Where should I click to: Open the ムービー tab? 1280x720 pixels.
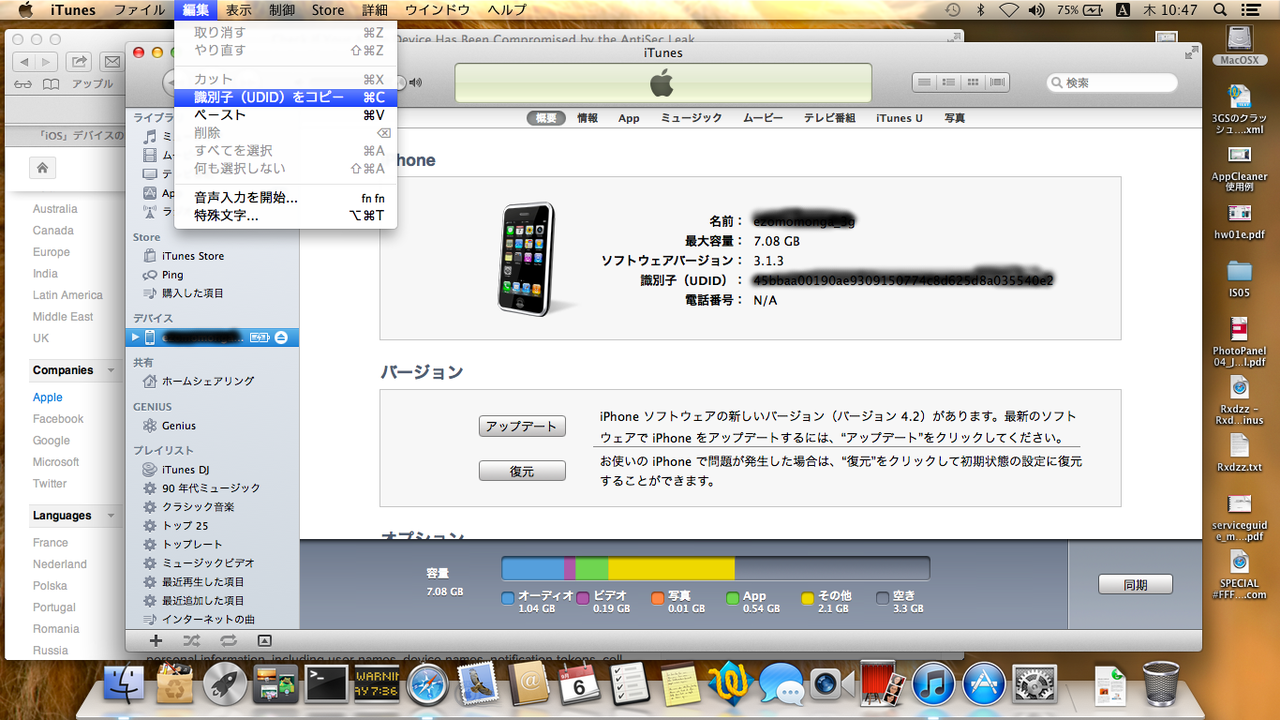(763, 118)
